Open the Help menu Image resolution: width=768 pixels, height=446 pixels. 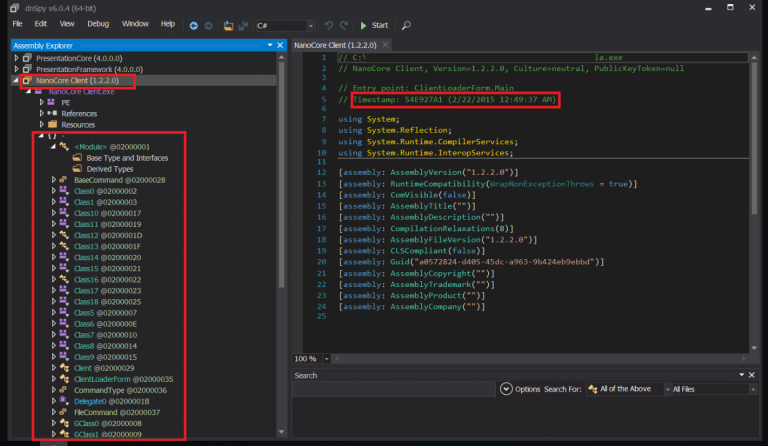pos(168,23)
